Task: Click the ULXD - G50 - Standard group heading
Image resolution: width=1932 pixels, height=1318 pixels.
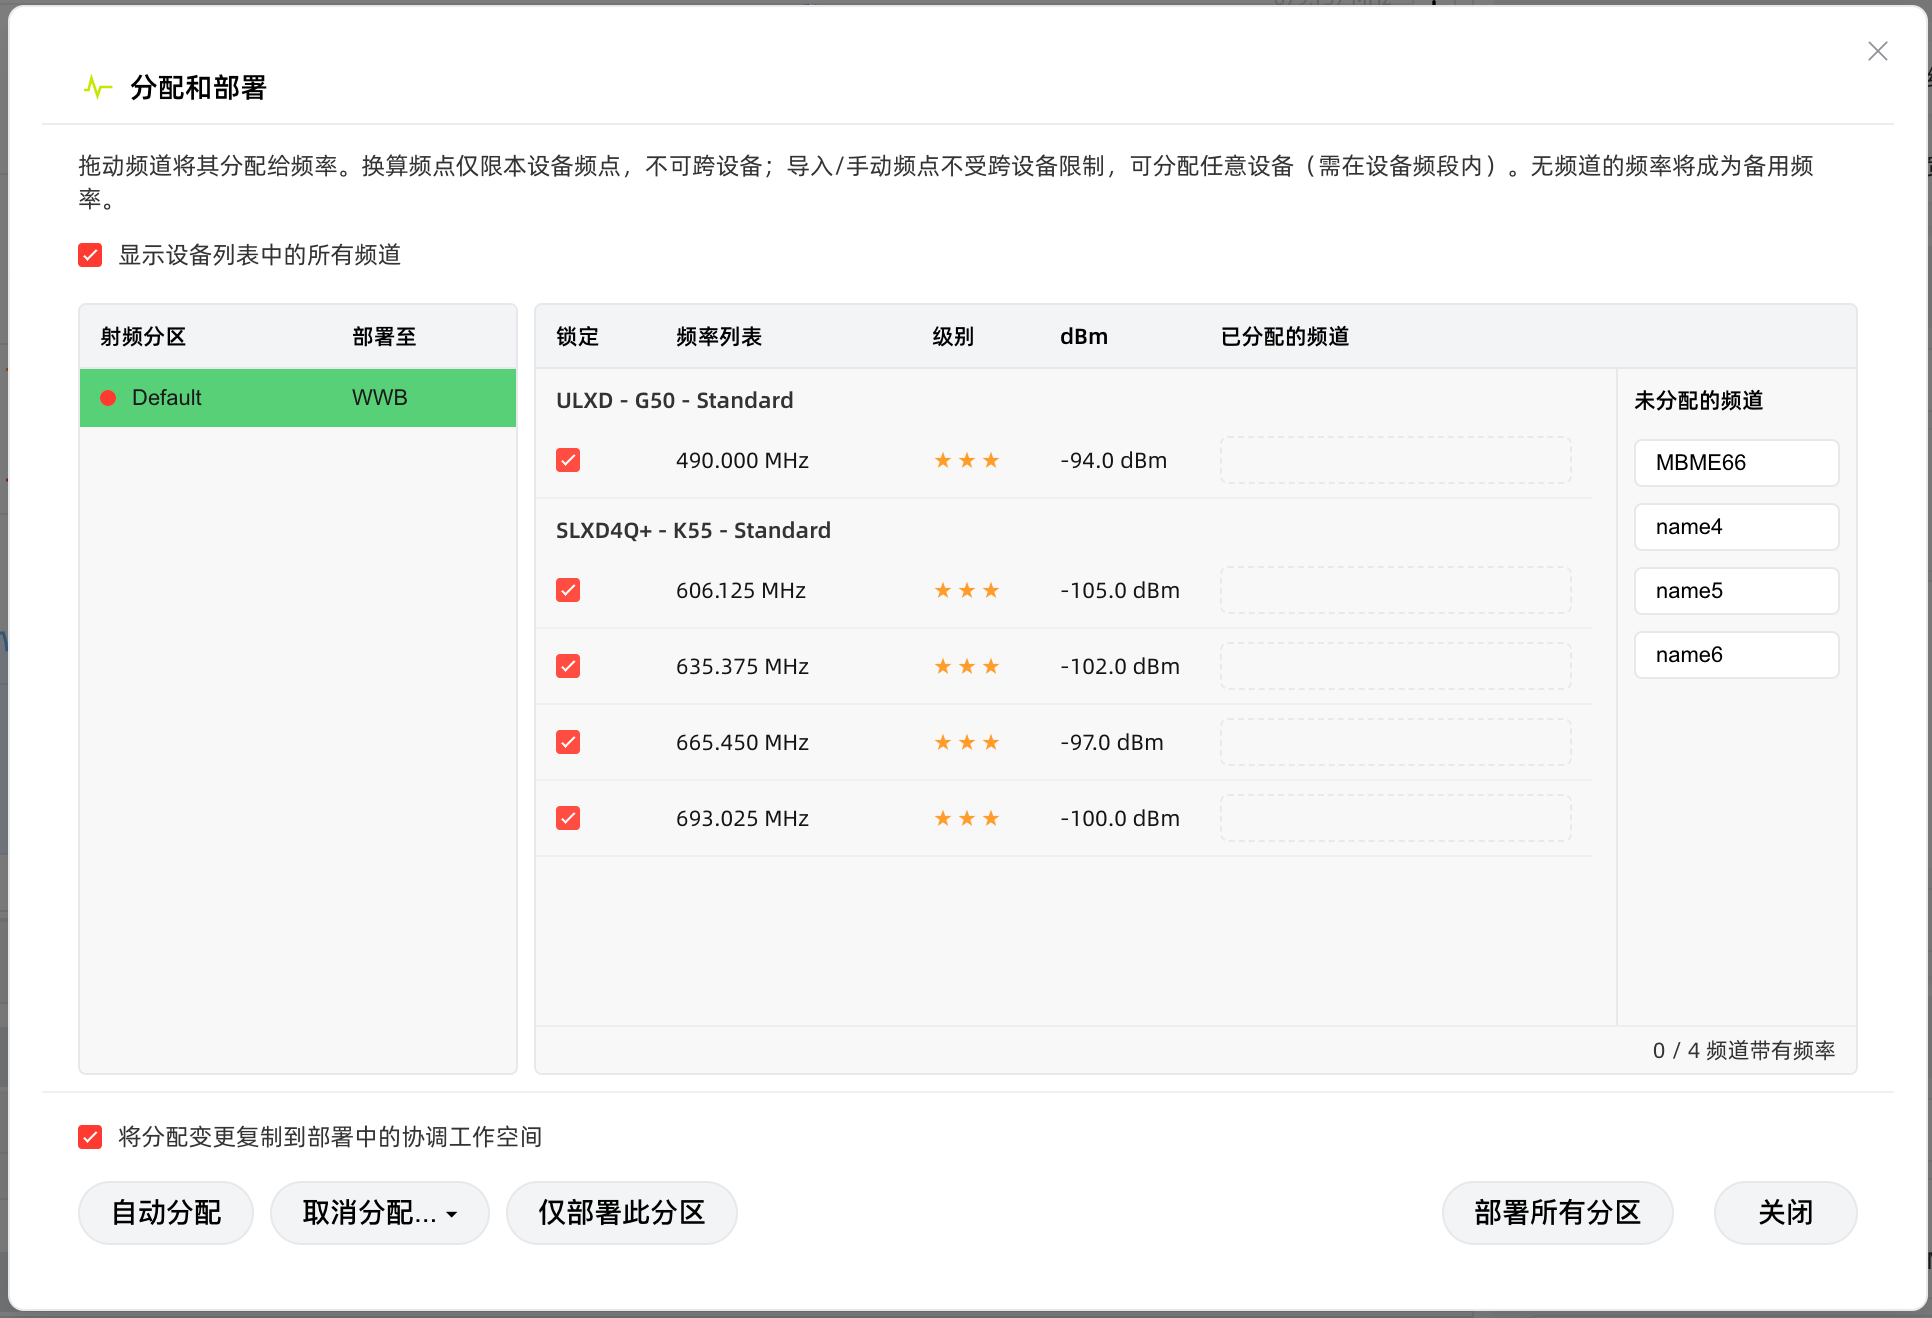Action: tap(675, 400)
